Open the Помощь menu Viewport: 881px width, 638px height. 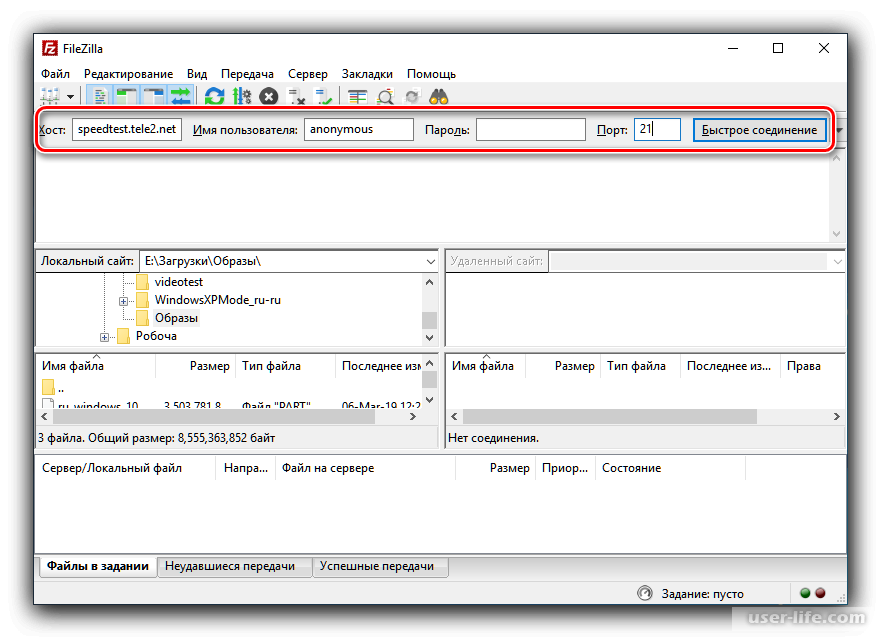coord(431,74)
